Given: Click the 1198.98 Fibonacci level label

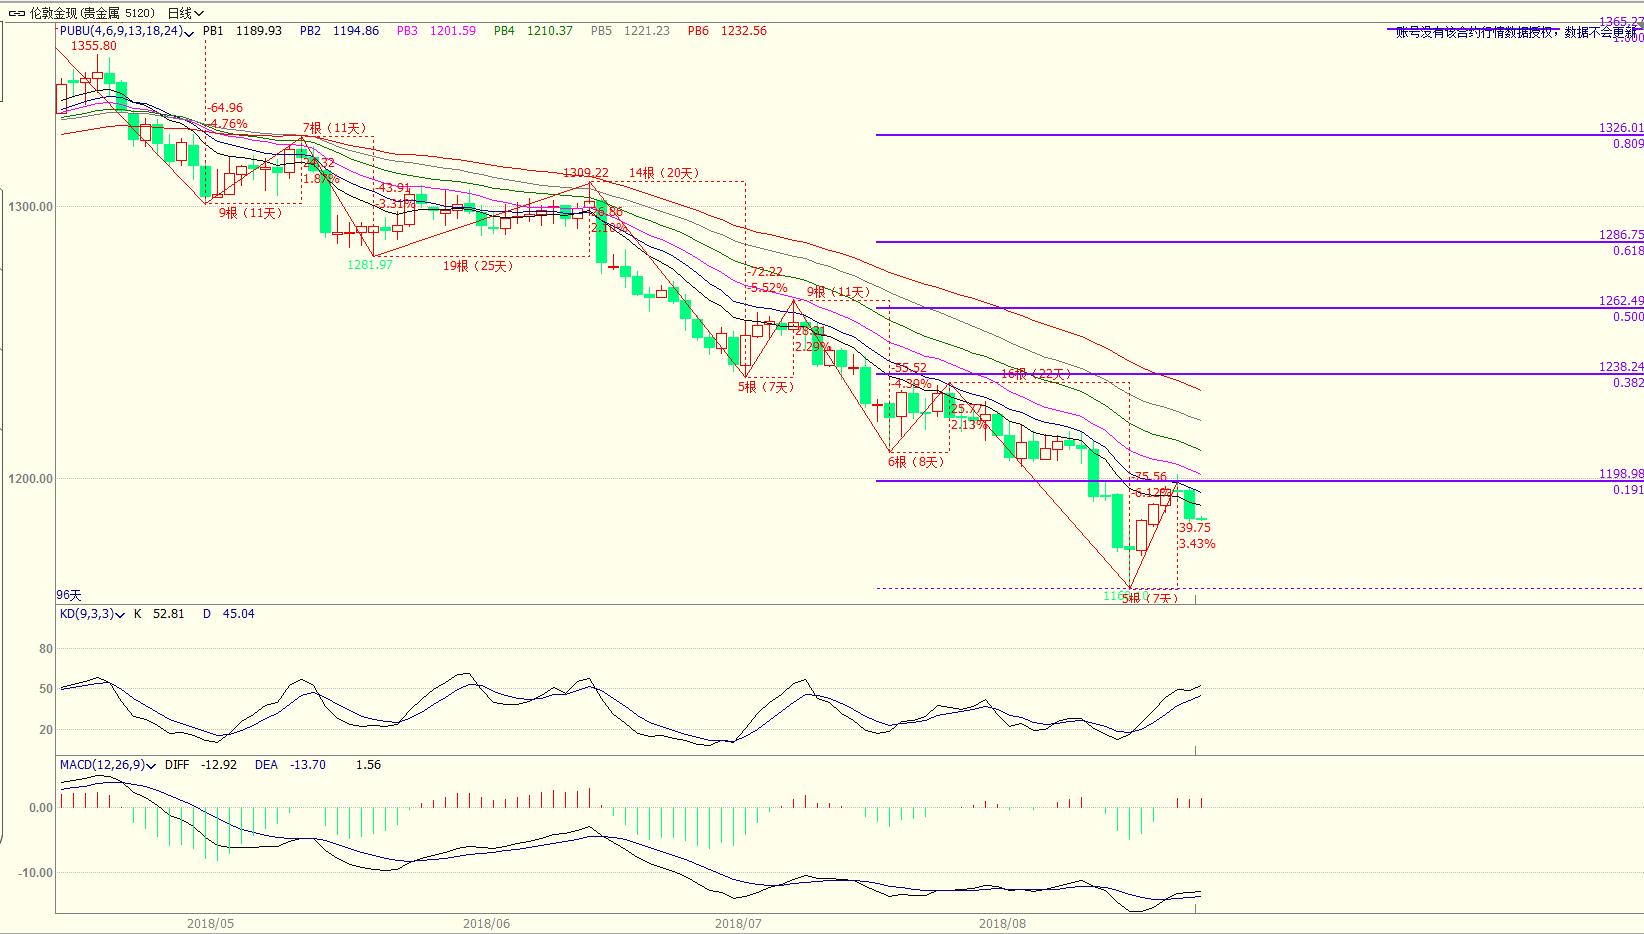Looking at the screenshot, I should [x=1621, y=474].
